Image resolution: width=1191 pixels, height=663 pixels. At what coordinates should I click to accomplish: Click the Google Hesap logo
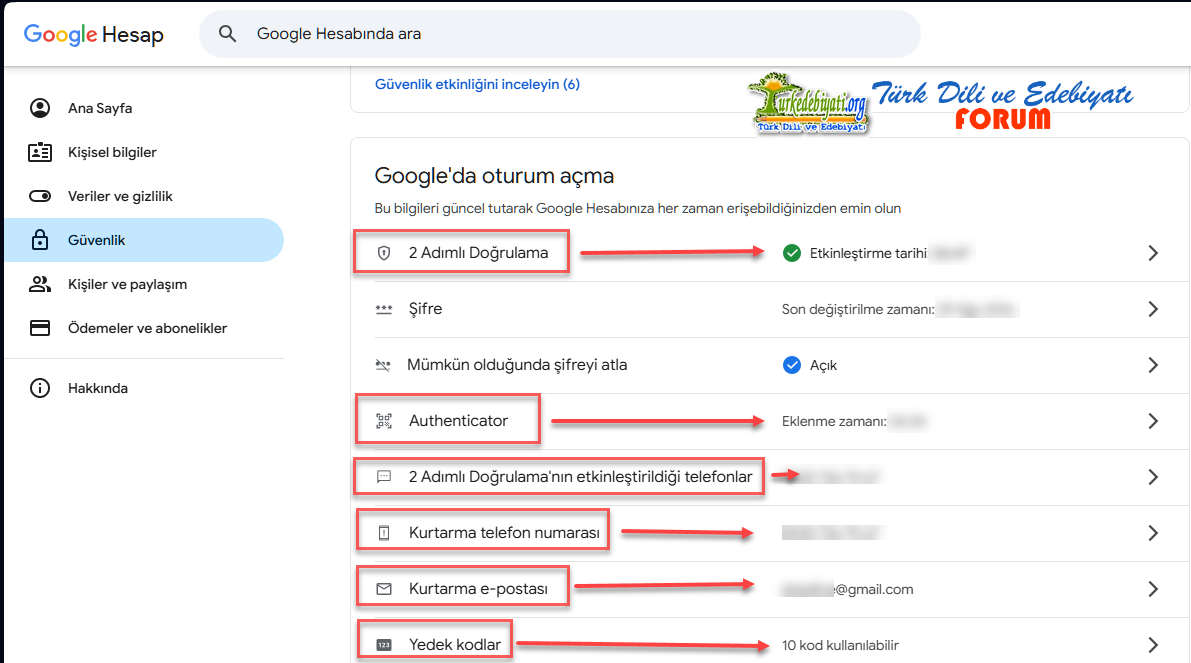point(93,35)
